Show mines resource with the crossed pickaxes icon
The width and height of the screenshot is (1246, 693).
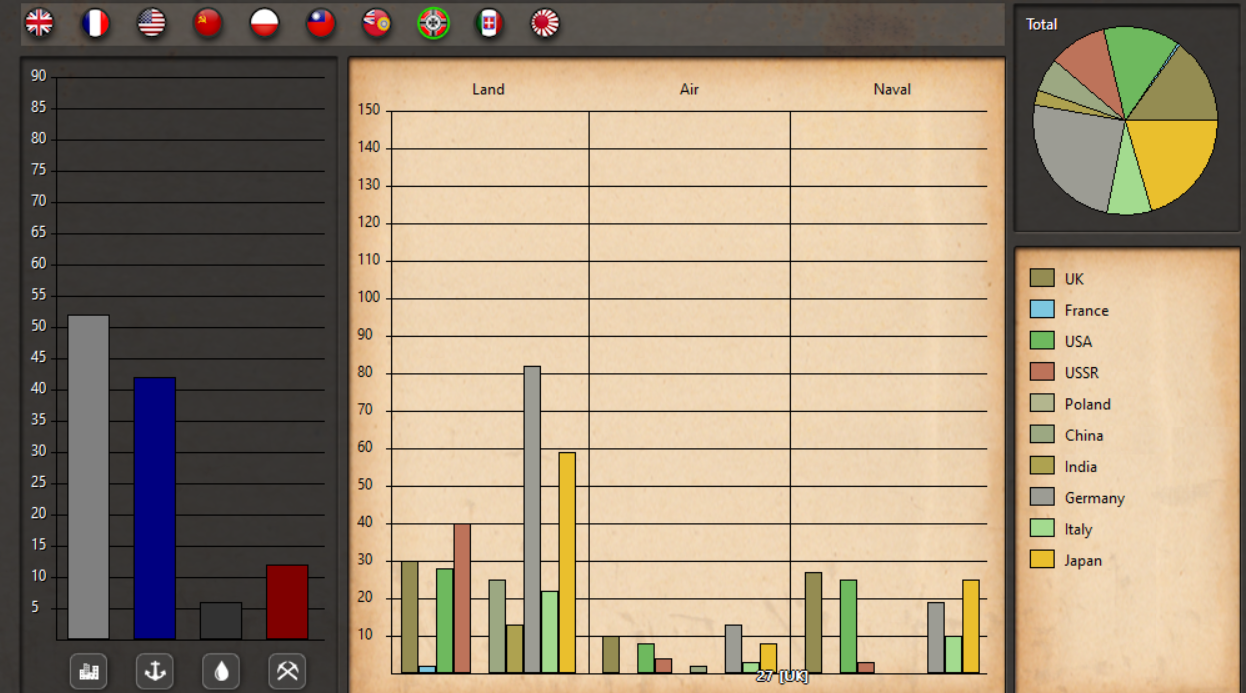287,671
